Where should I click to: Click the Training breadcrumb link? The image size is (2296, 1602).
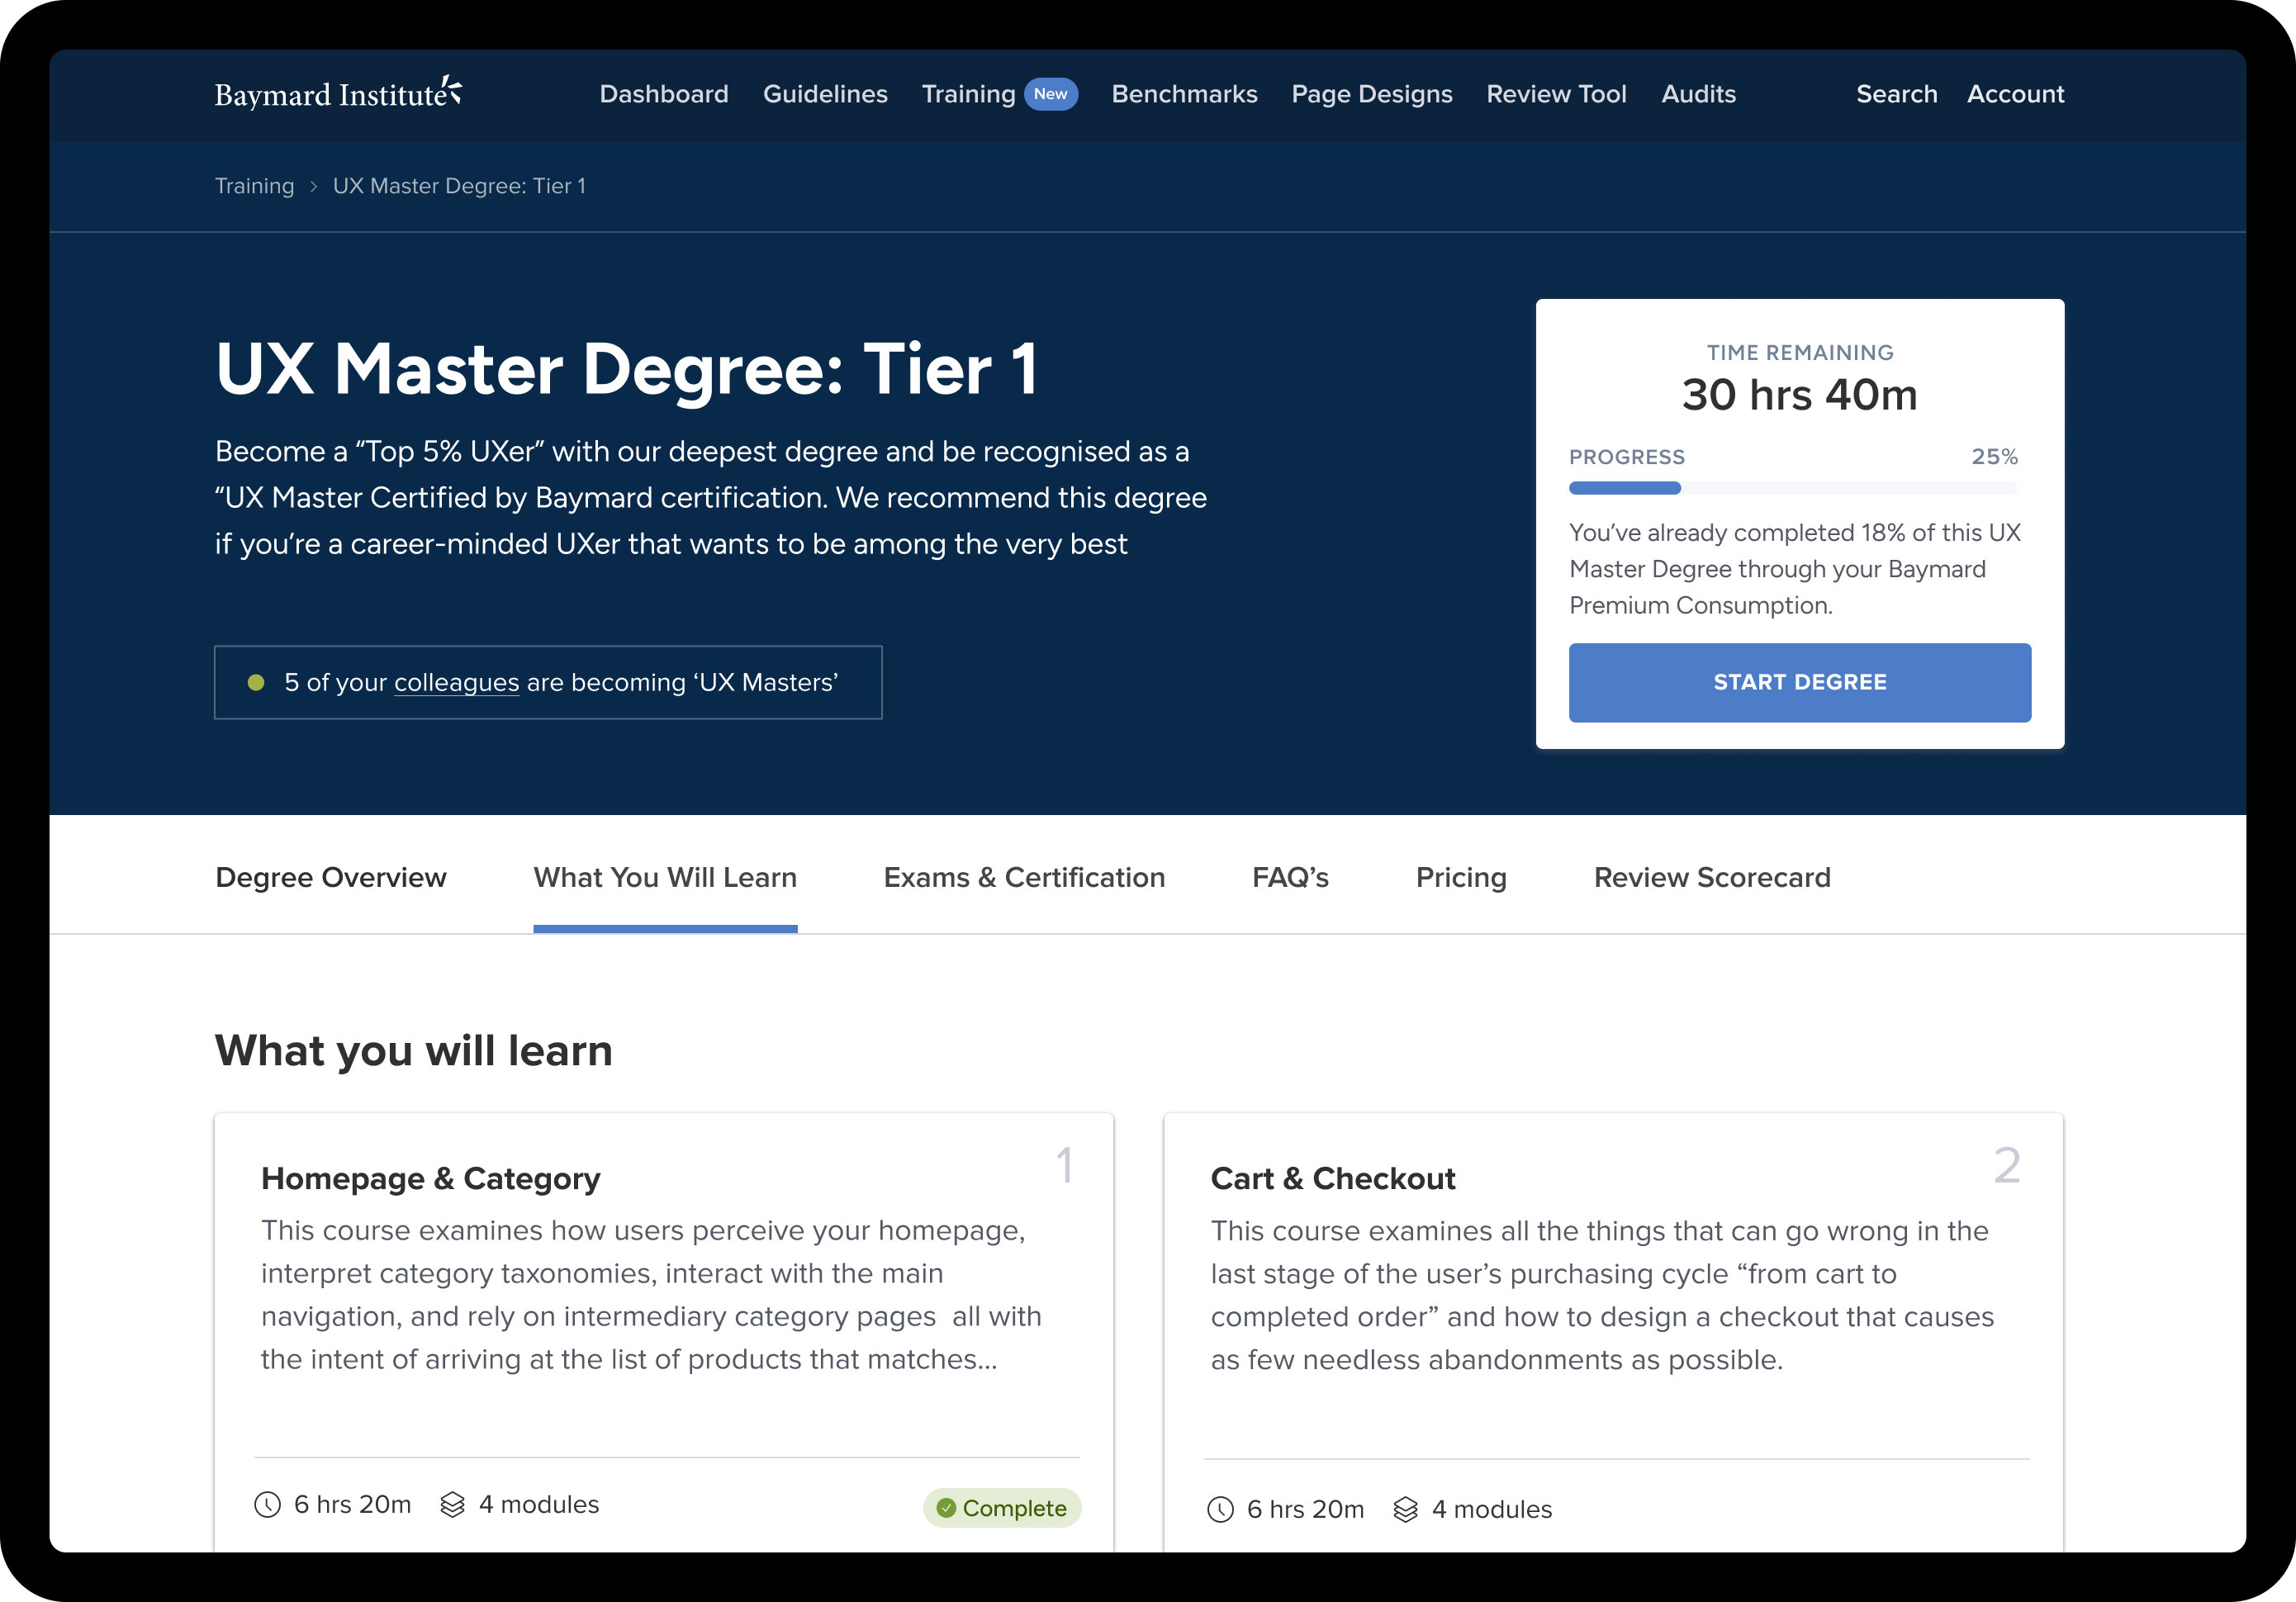[x=254, y=186]
